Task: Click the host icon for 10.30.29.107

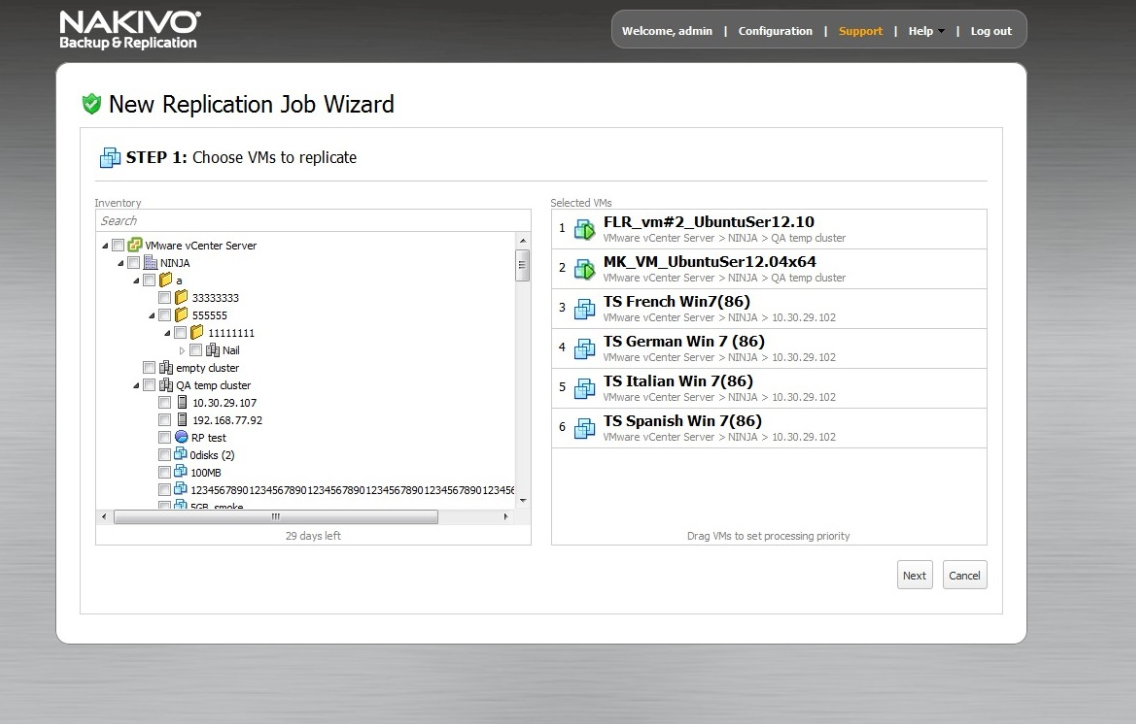Action: pos(182,402)
